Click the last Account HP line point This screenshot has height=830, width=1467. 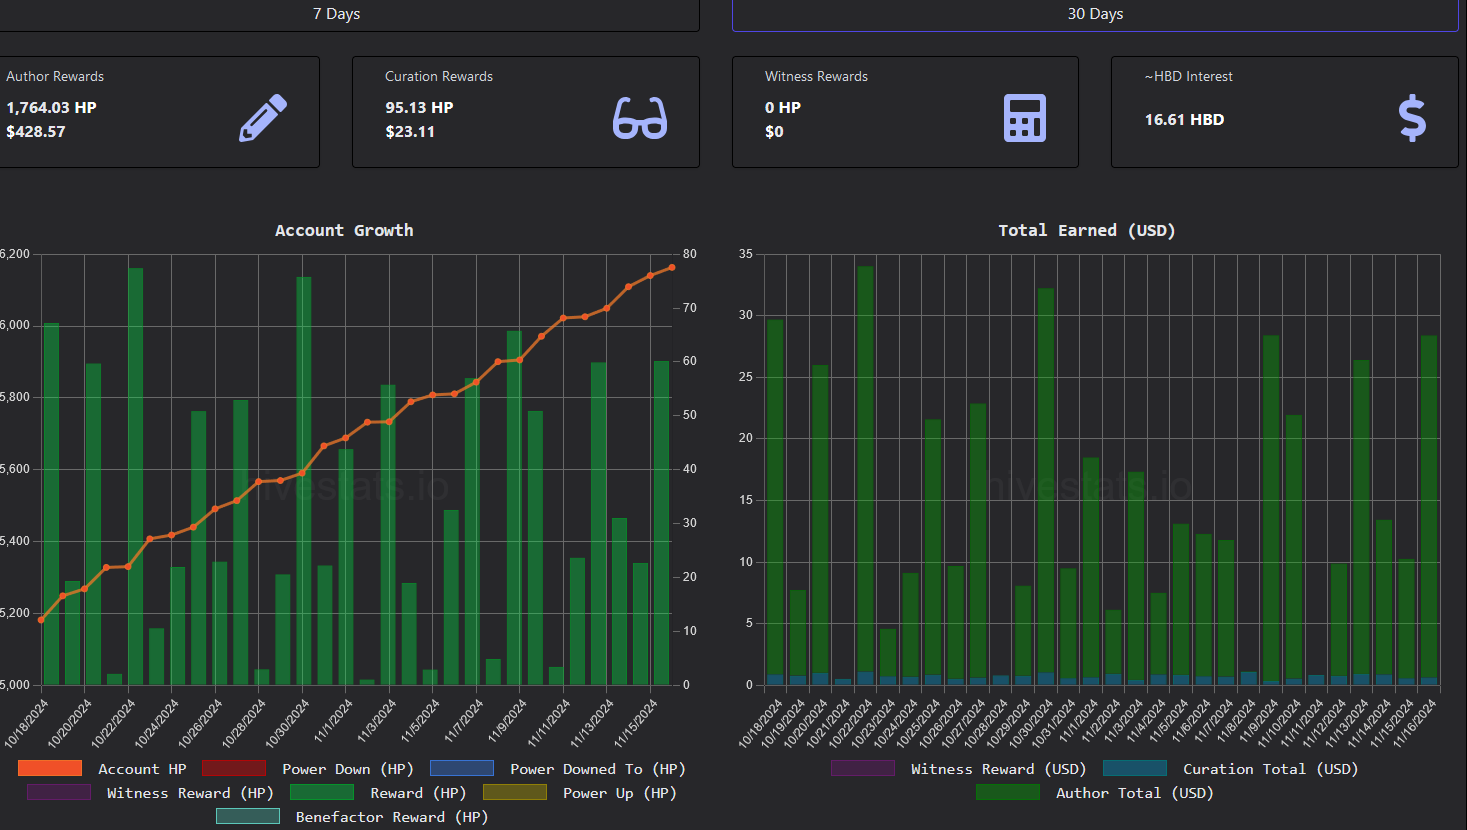click(672, 267)
